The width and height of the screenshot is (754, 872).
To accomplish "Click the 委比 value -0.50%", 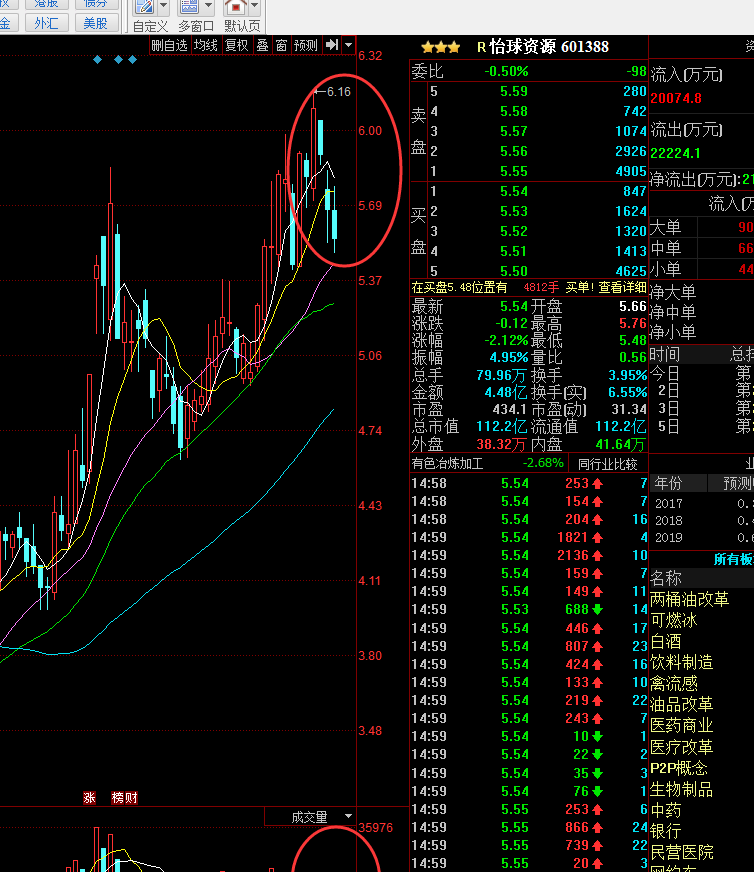I will [507, 71].
